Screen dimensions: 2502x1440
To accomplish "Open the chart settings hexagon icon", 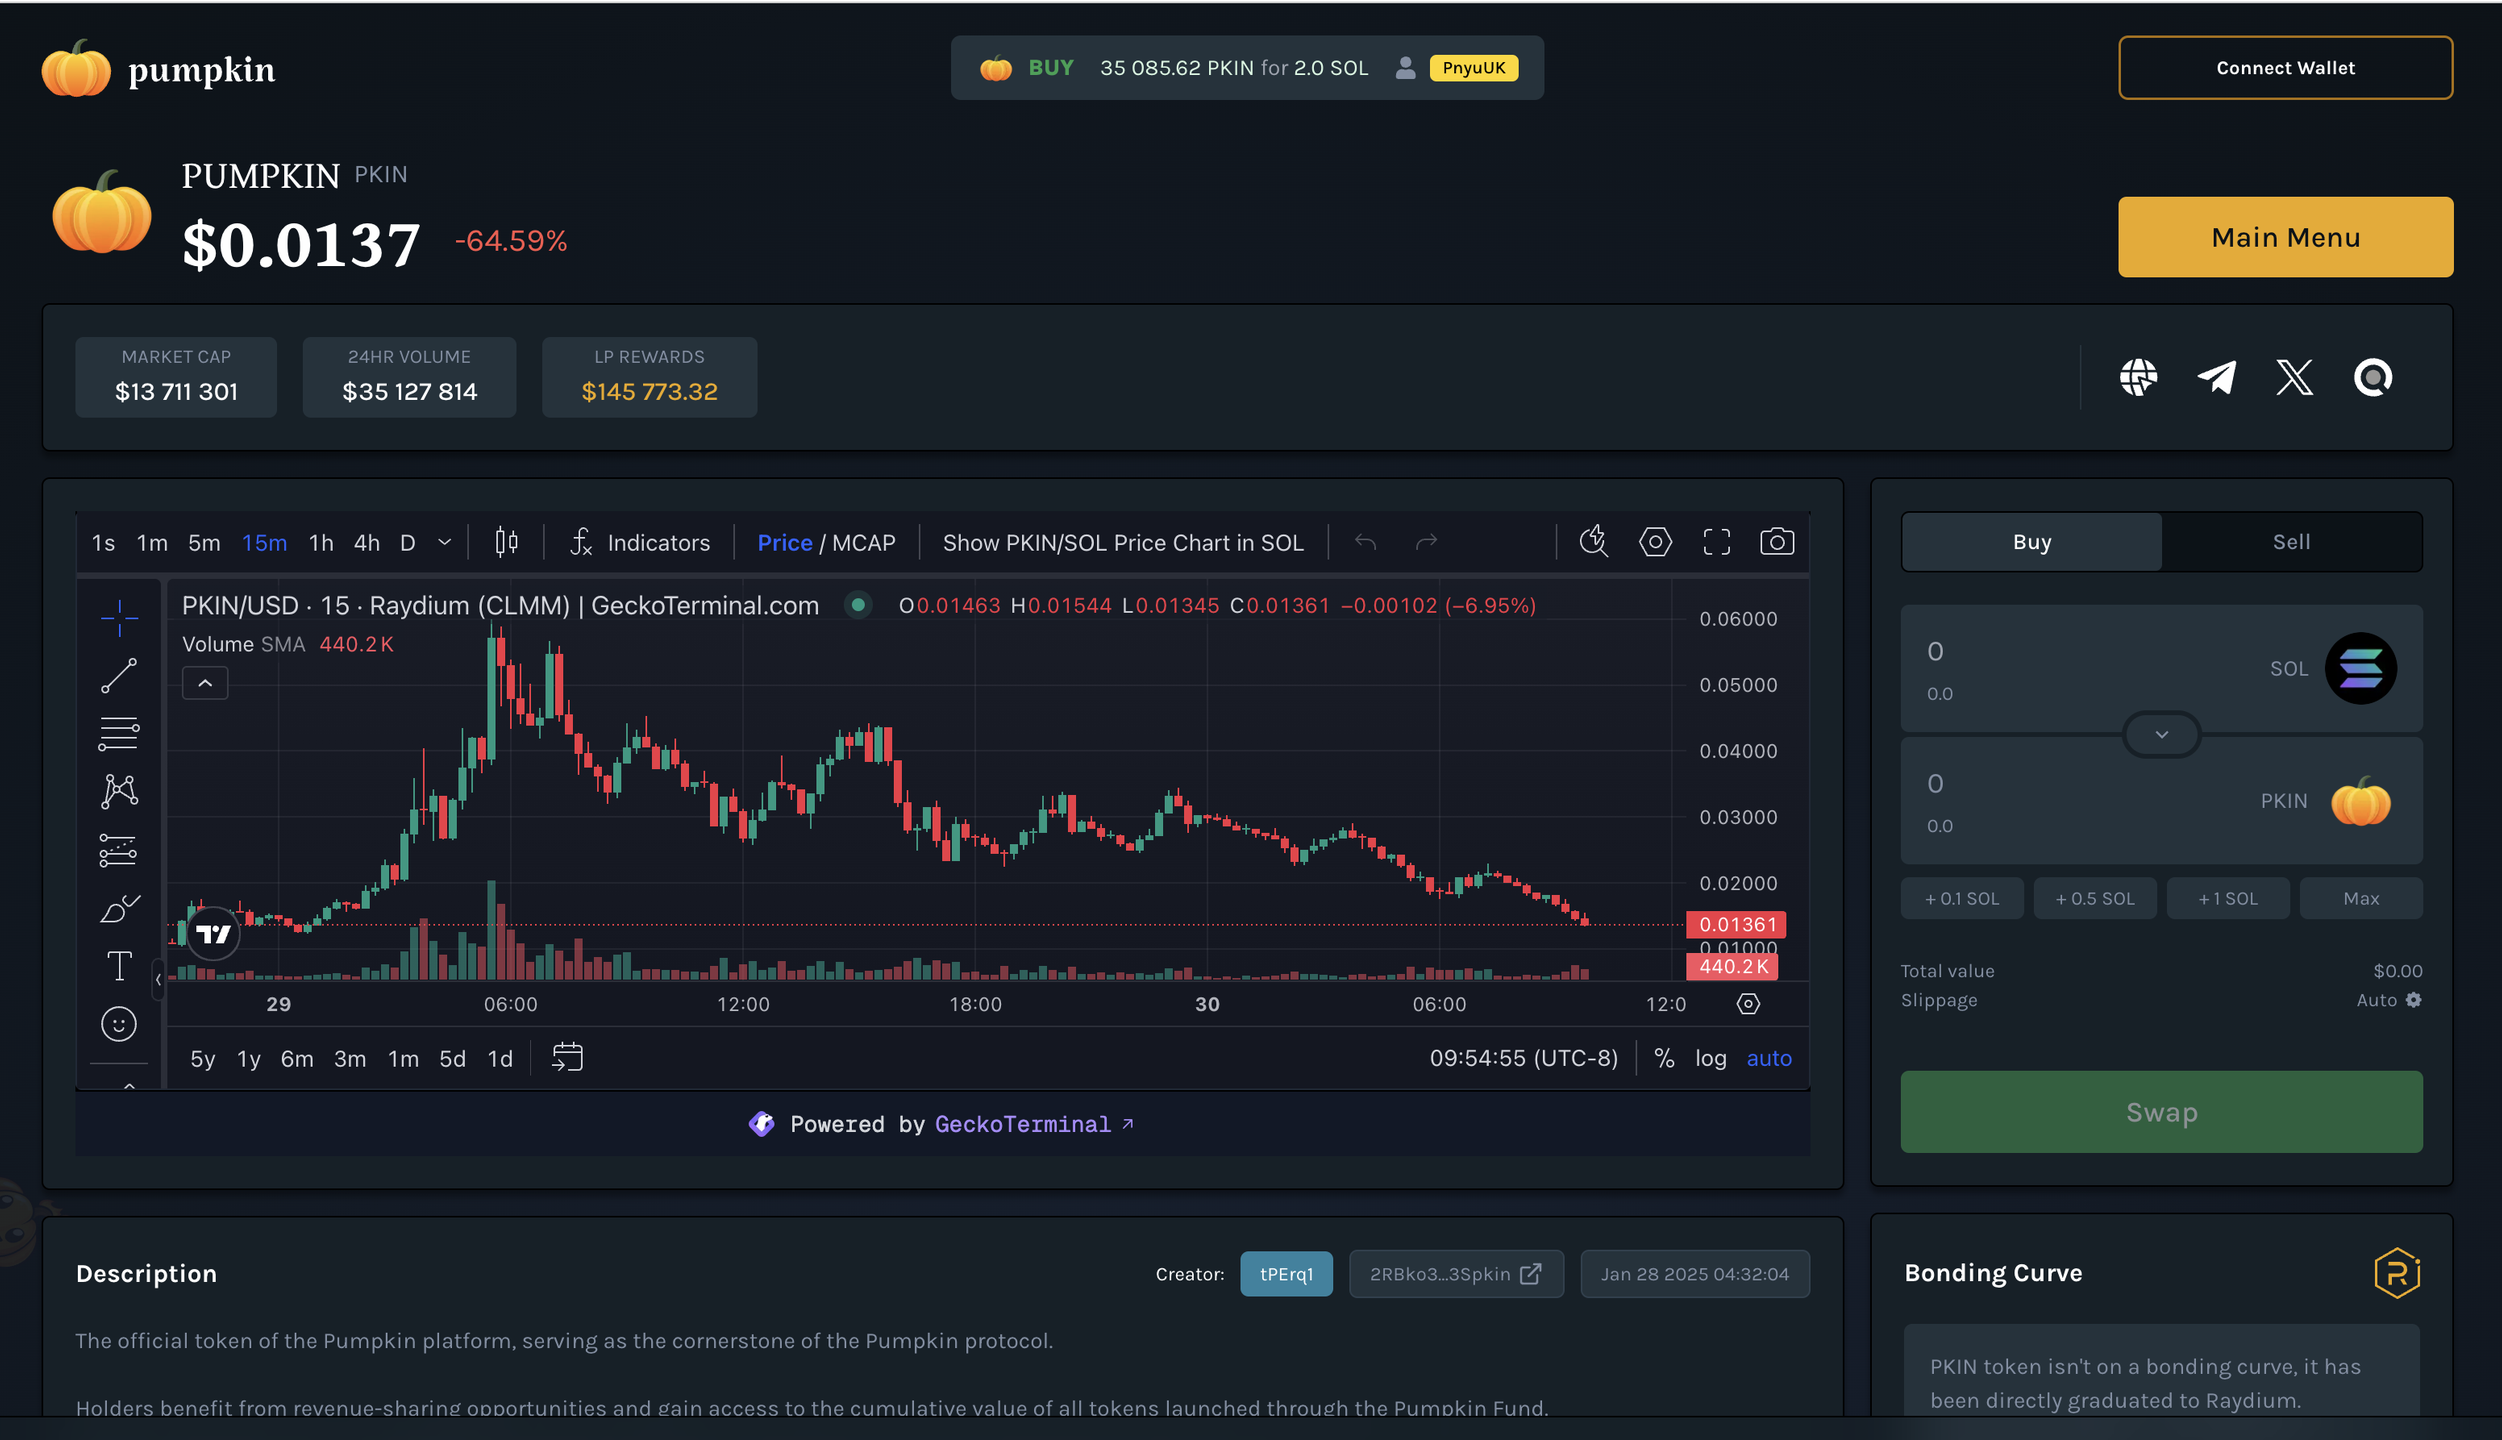I will pyautogui.click(x=1655, y=542).
